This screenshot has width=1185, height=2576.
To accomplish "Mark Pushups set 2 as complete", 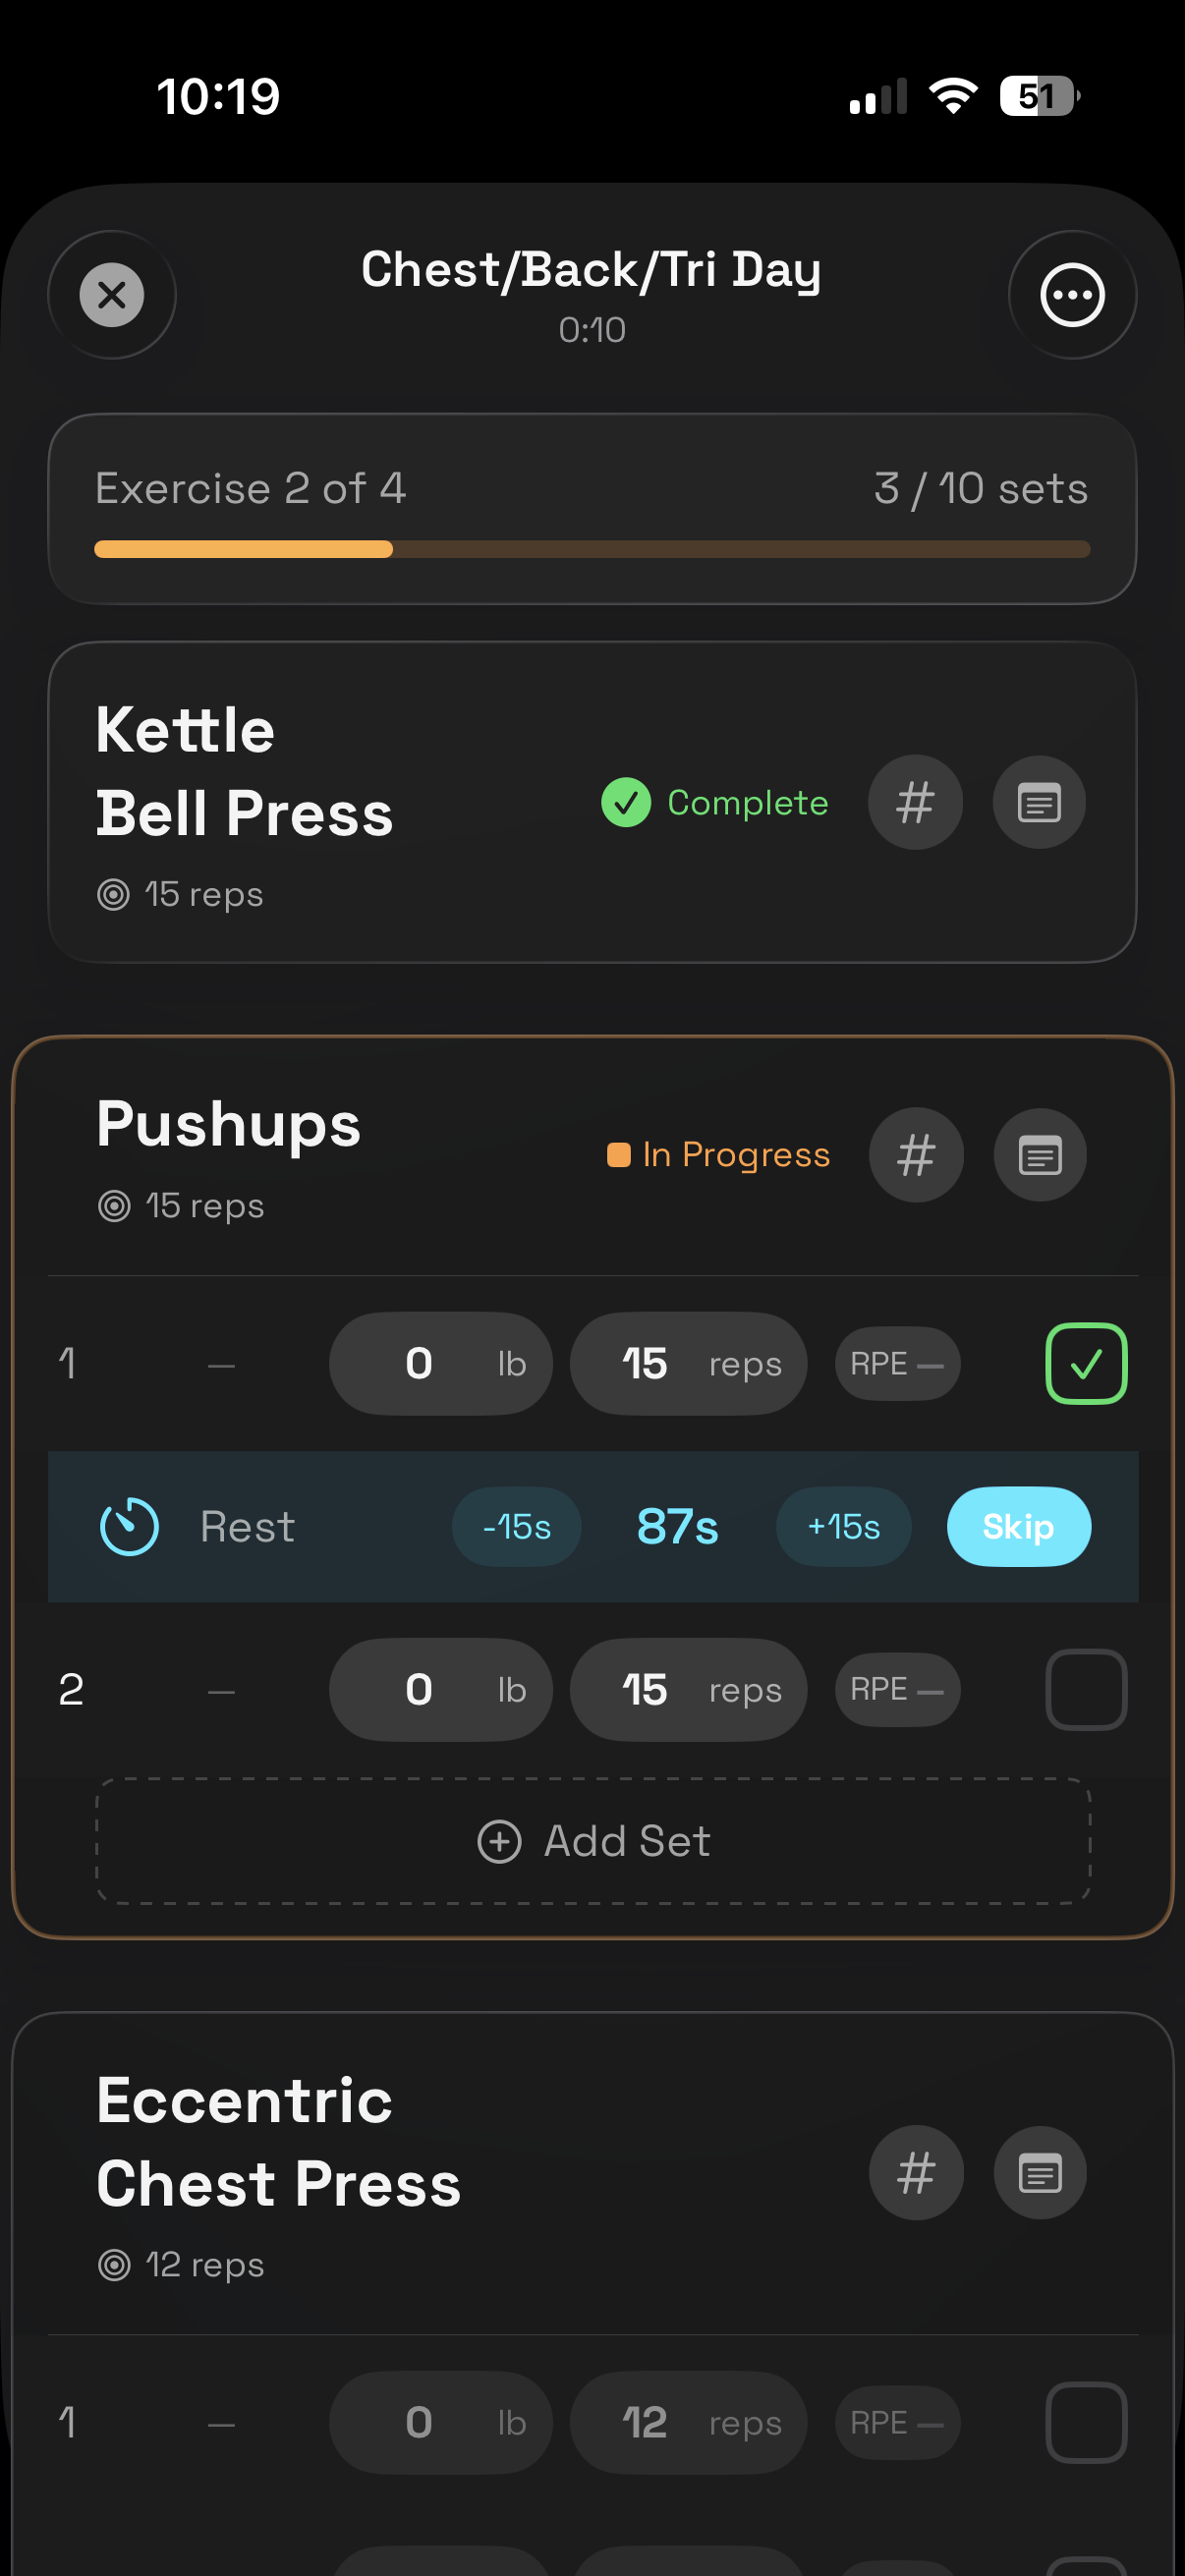I will (1086, 1689).
